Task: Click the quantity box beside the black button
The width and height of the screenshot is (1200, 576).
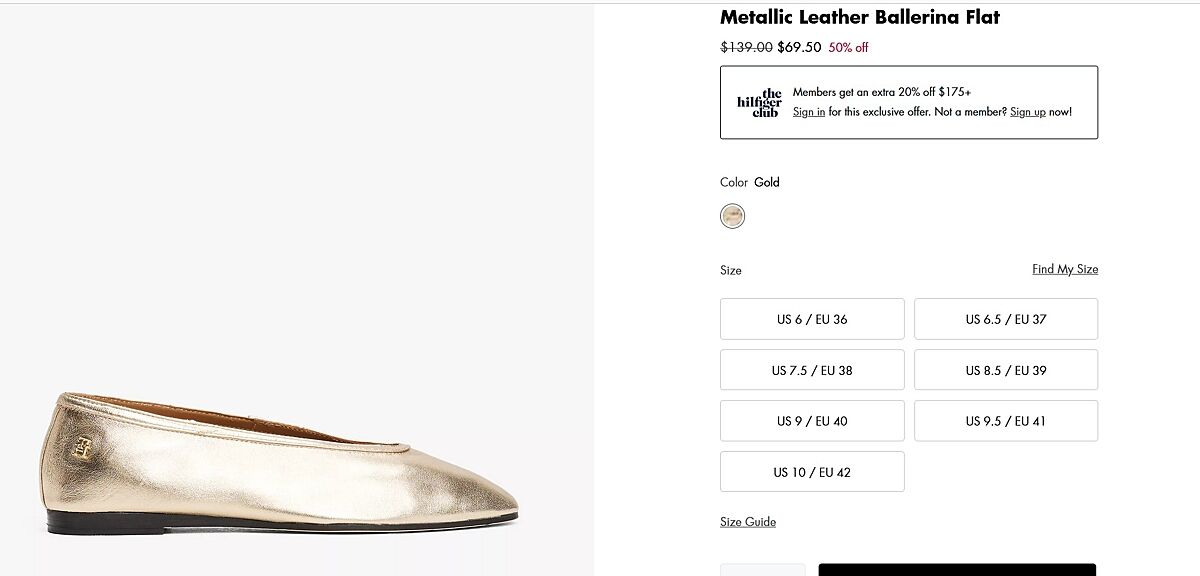Action: [x=762, y=570]
